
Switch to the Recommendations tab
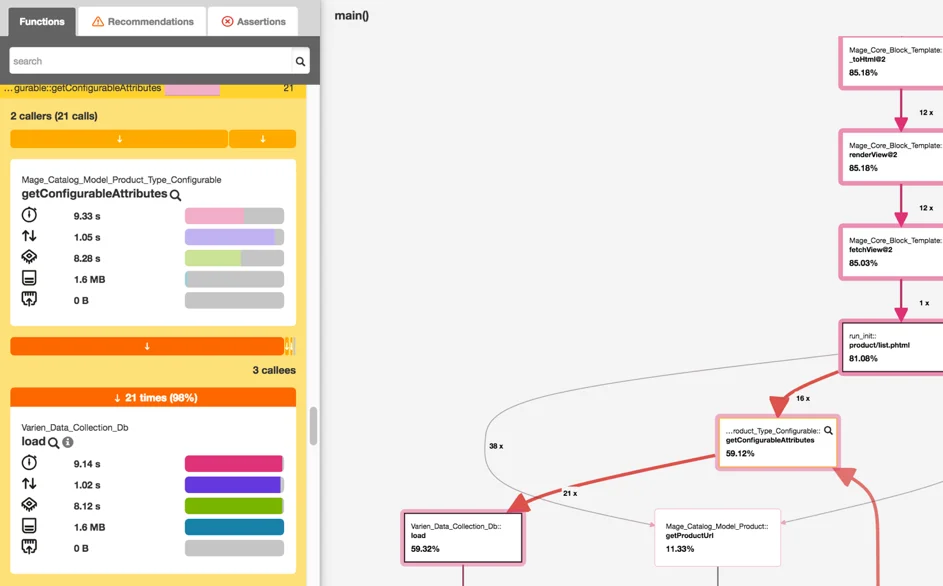(x=142, y=21)
